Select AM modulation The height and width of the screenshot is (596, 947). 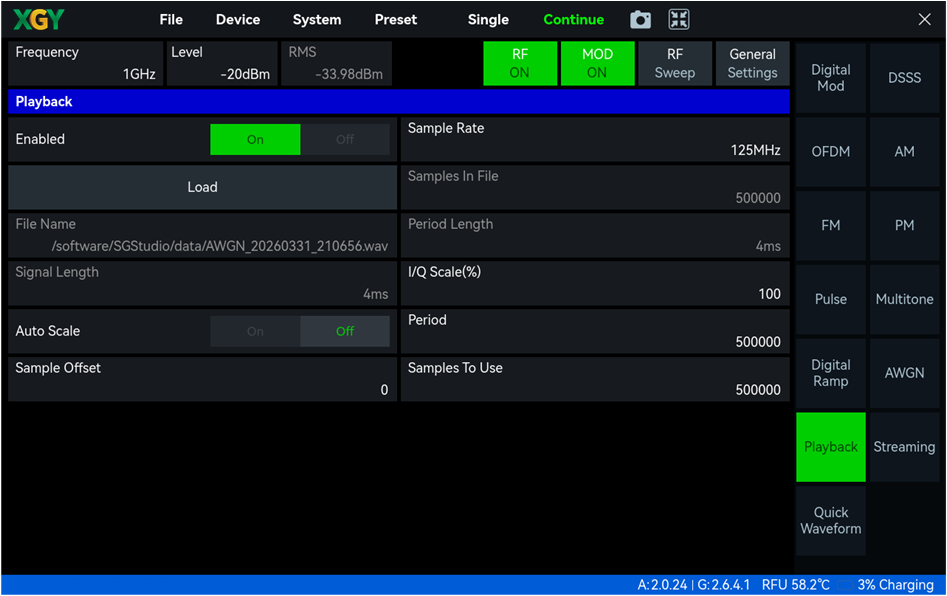coord(904,152)
